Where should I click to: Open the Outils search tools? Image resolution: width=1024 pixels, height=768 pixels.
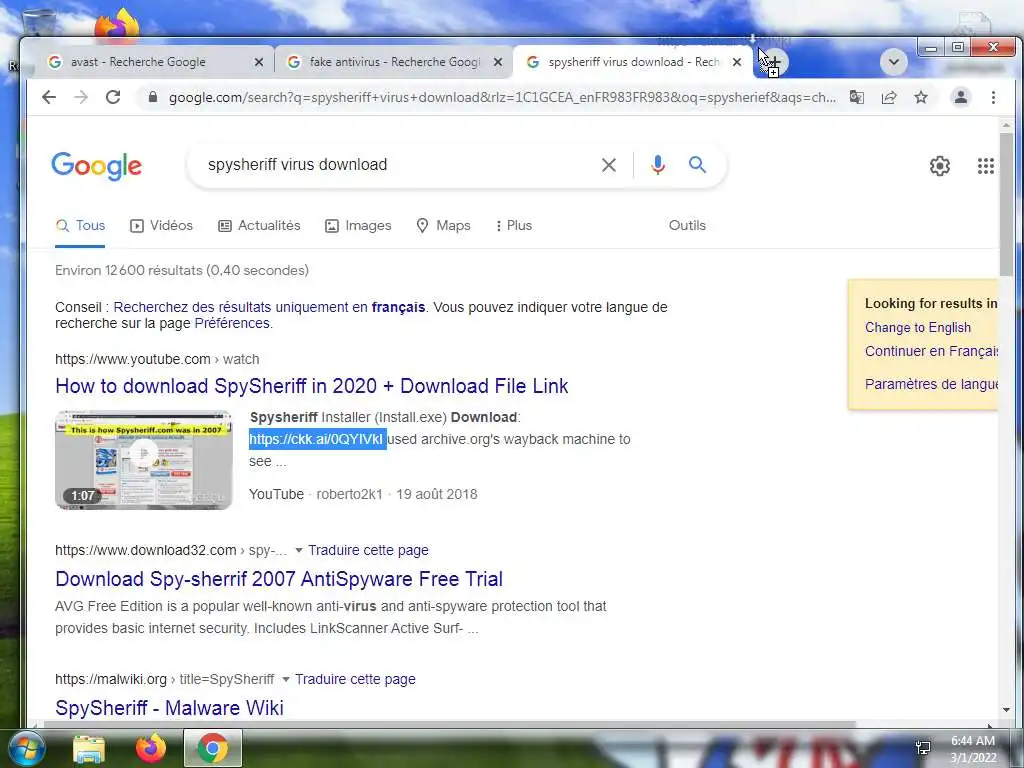(x=687, y=225)
